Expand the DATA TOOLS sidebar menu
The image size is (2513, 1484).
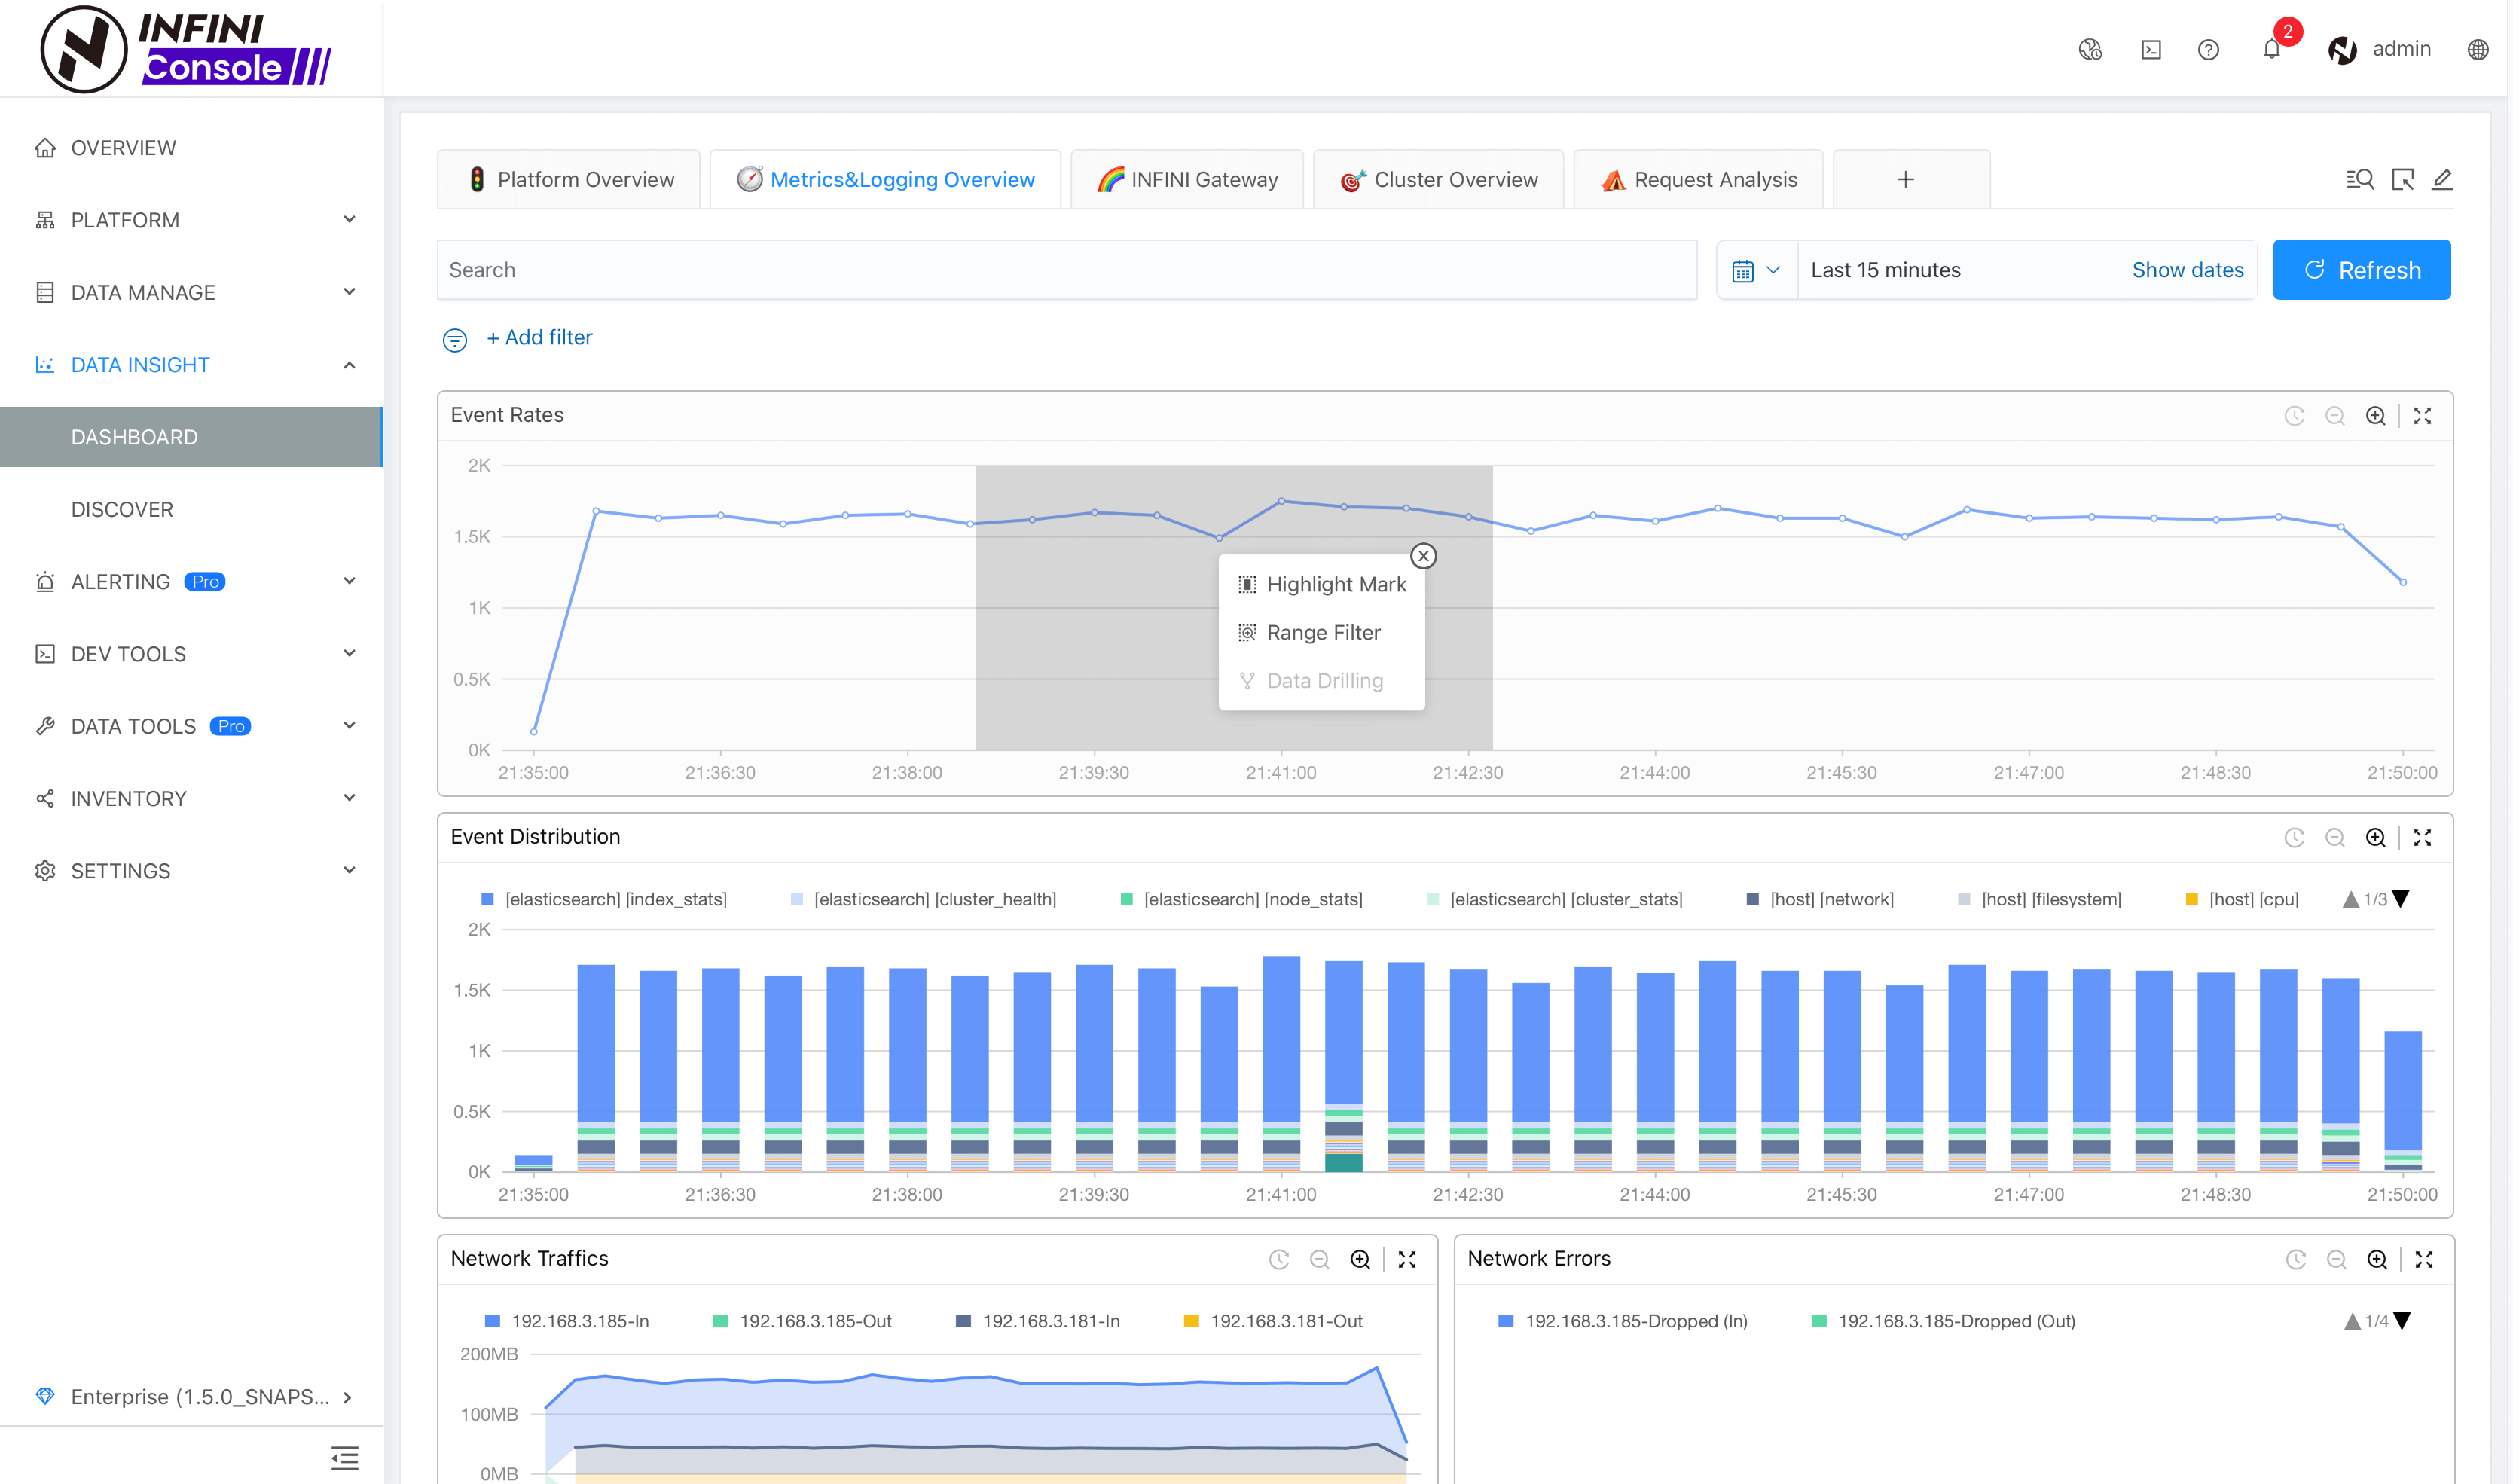tap(192, 726)
